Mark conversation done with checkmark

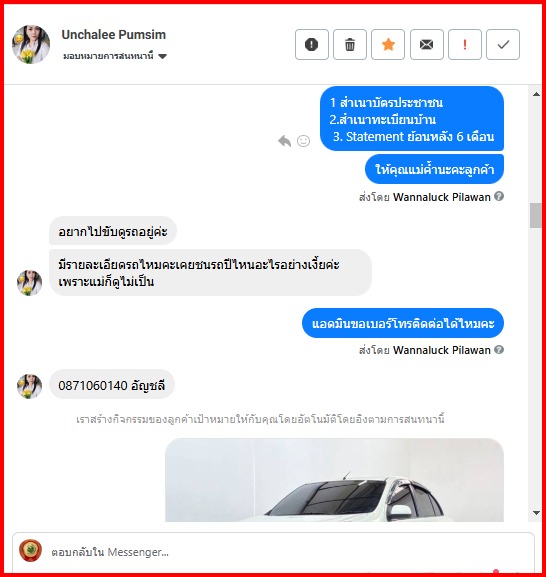[503, 45]
